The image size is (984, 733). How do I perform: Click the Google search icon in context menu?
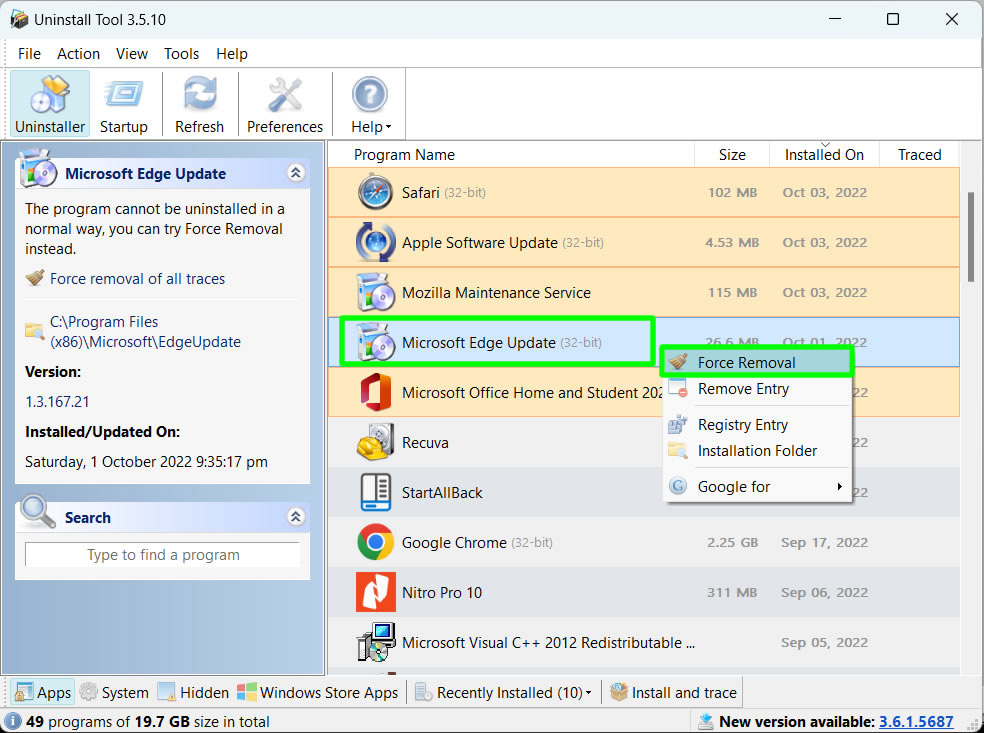tap(678, 486)
